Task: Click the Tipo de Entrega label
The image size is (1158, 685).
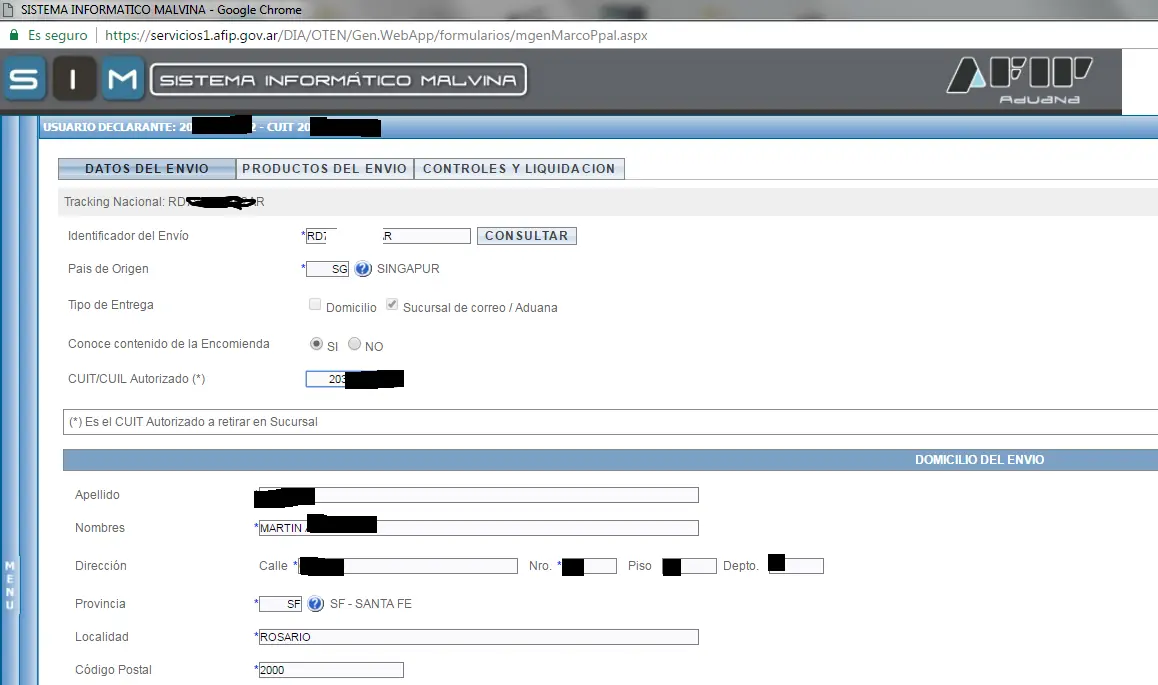Action: click(111, 305)
